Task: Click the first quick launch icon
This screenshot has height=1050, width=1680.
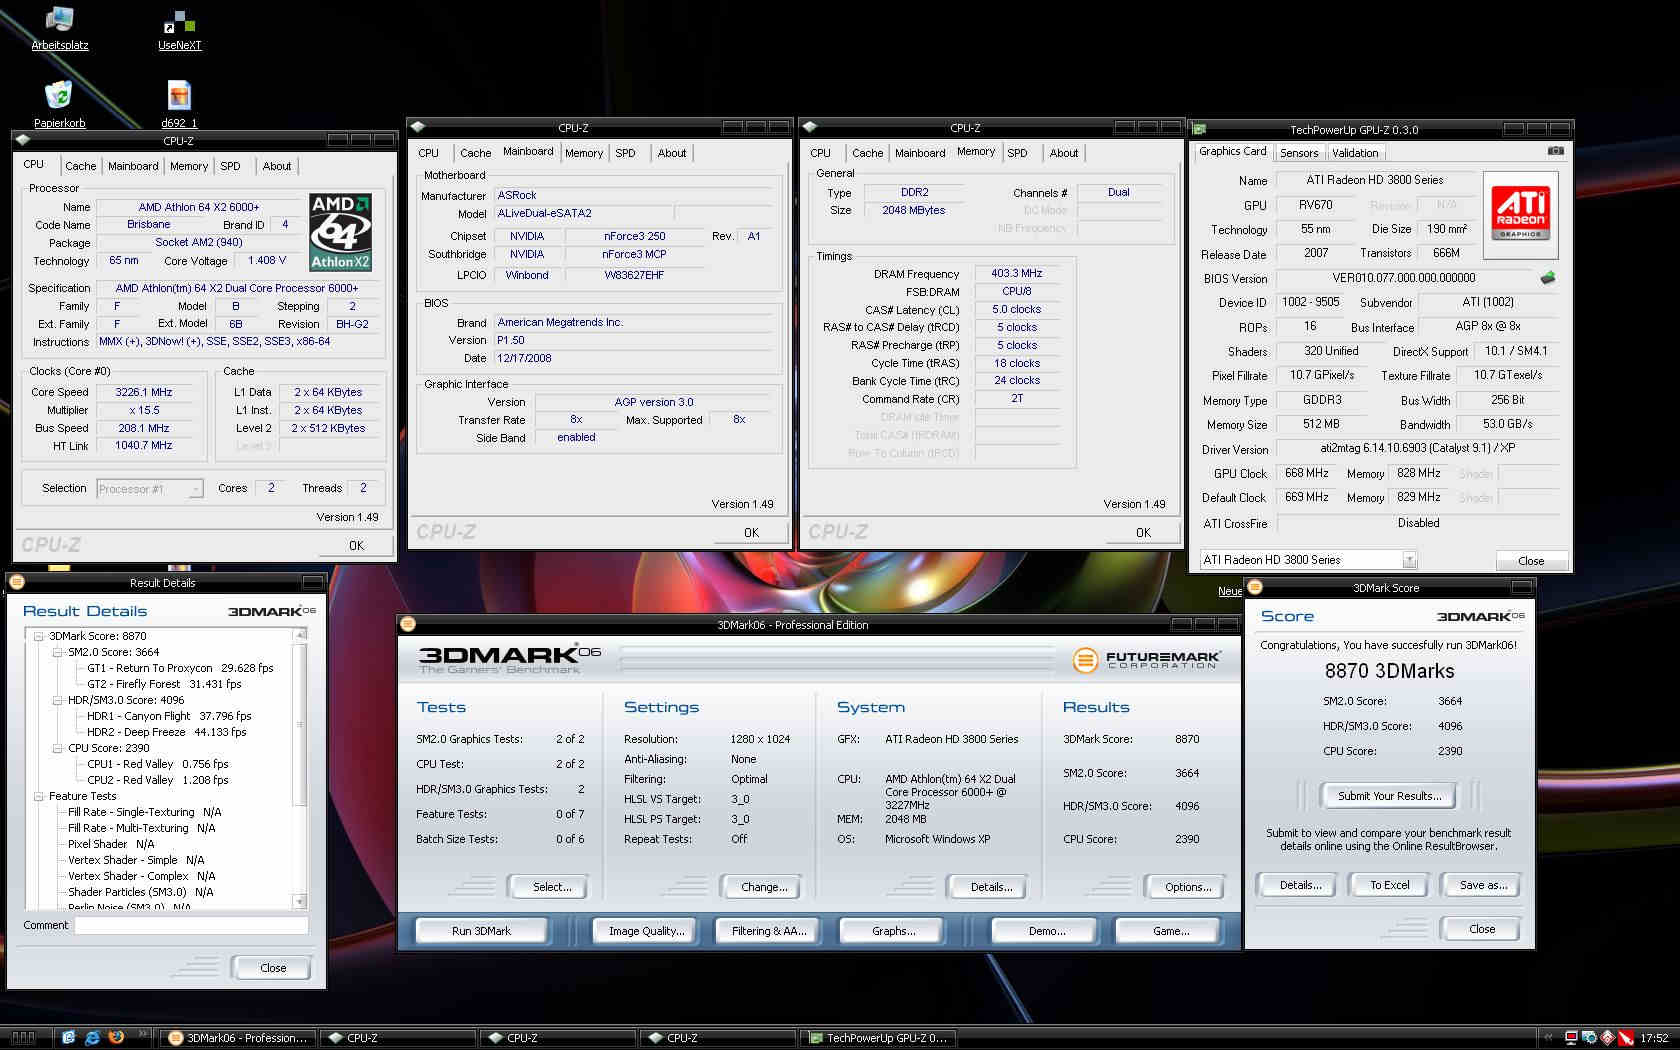Action: point(68,1037)
